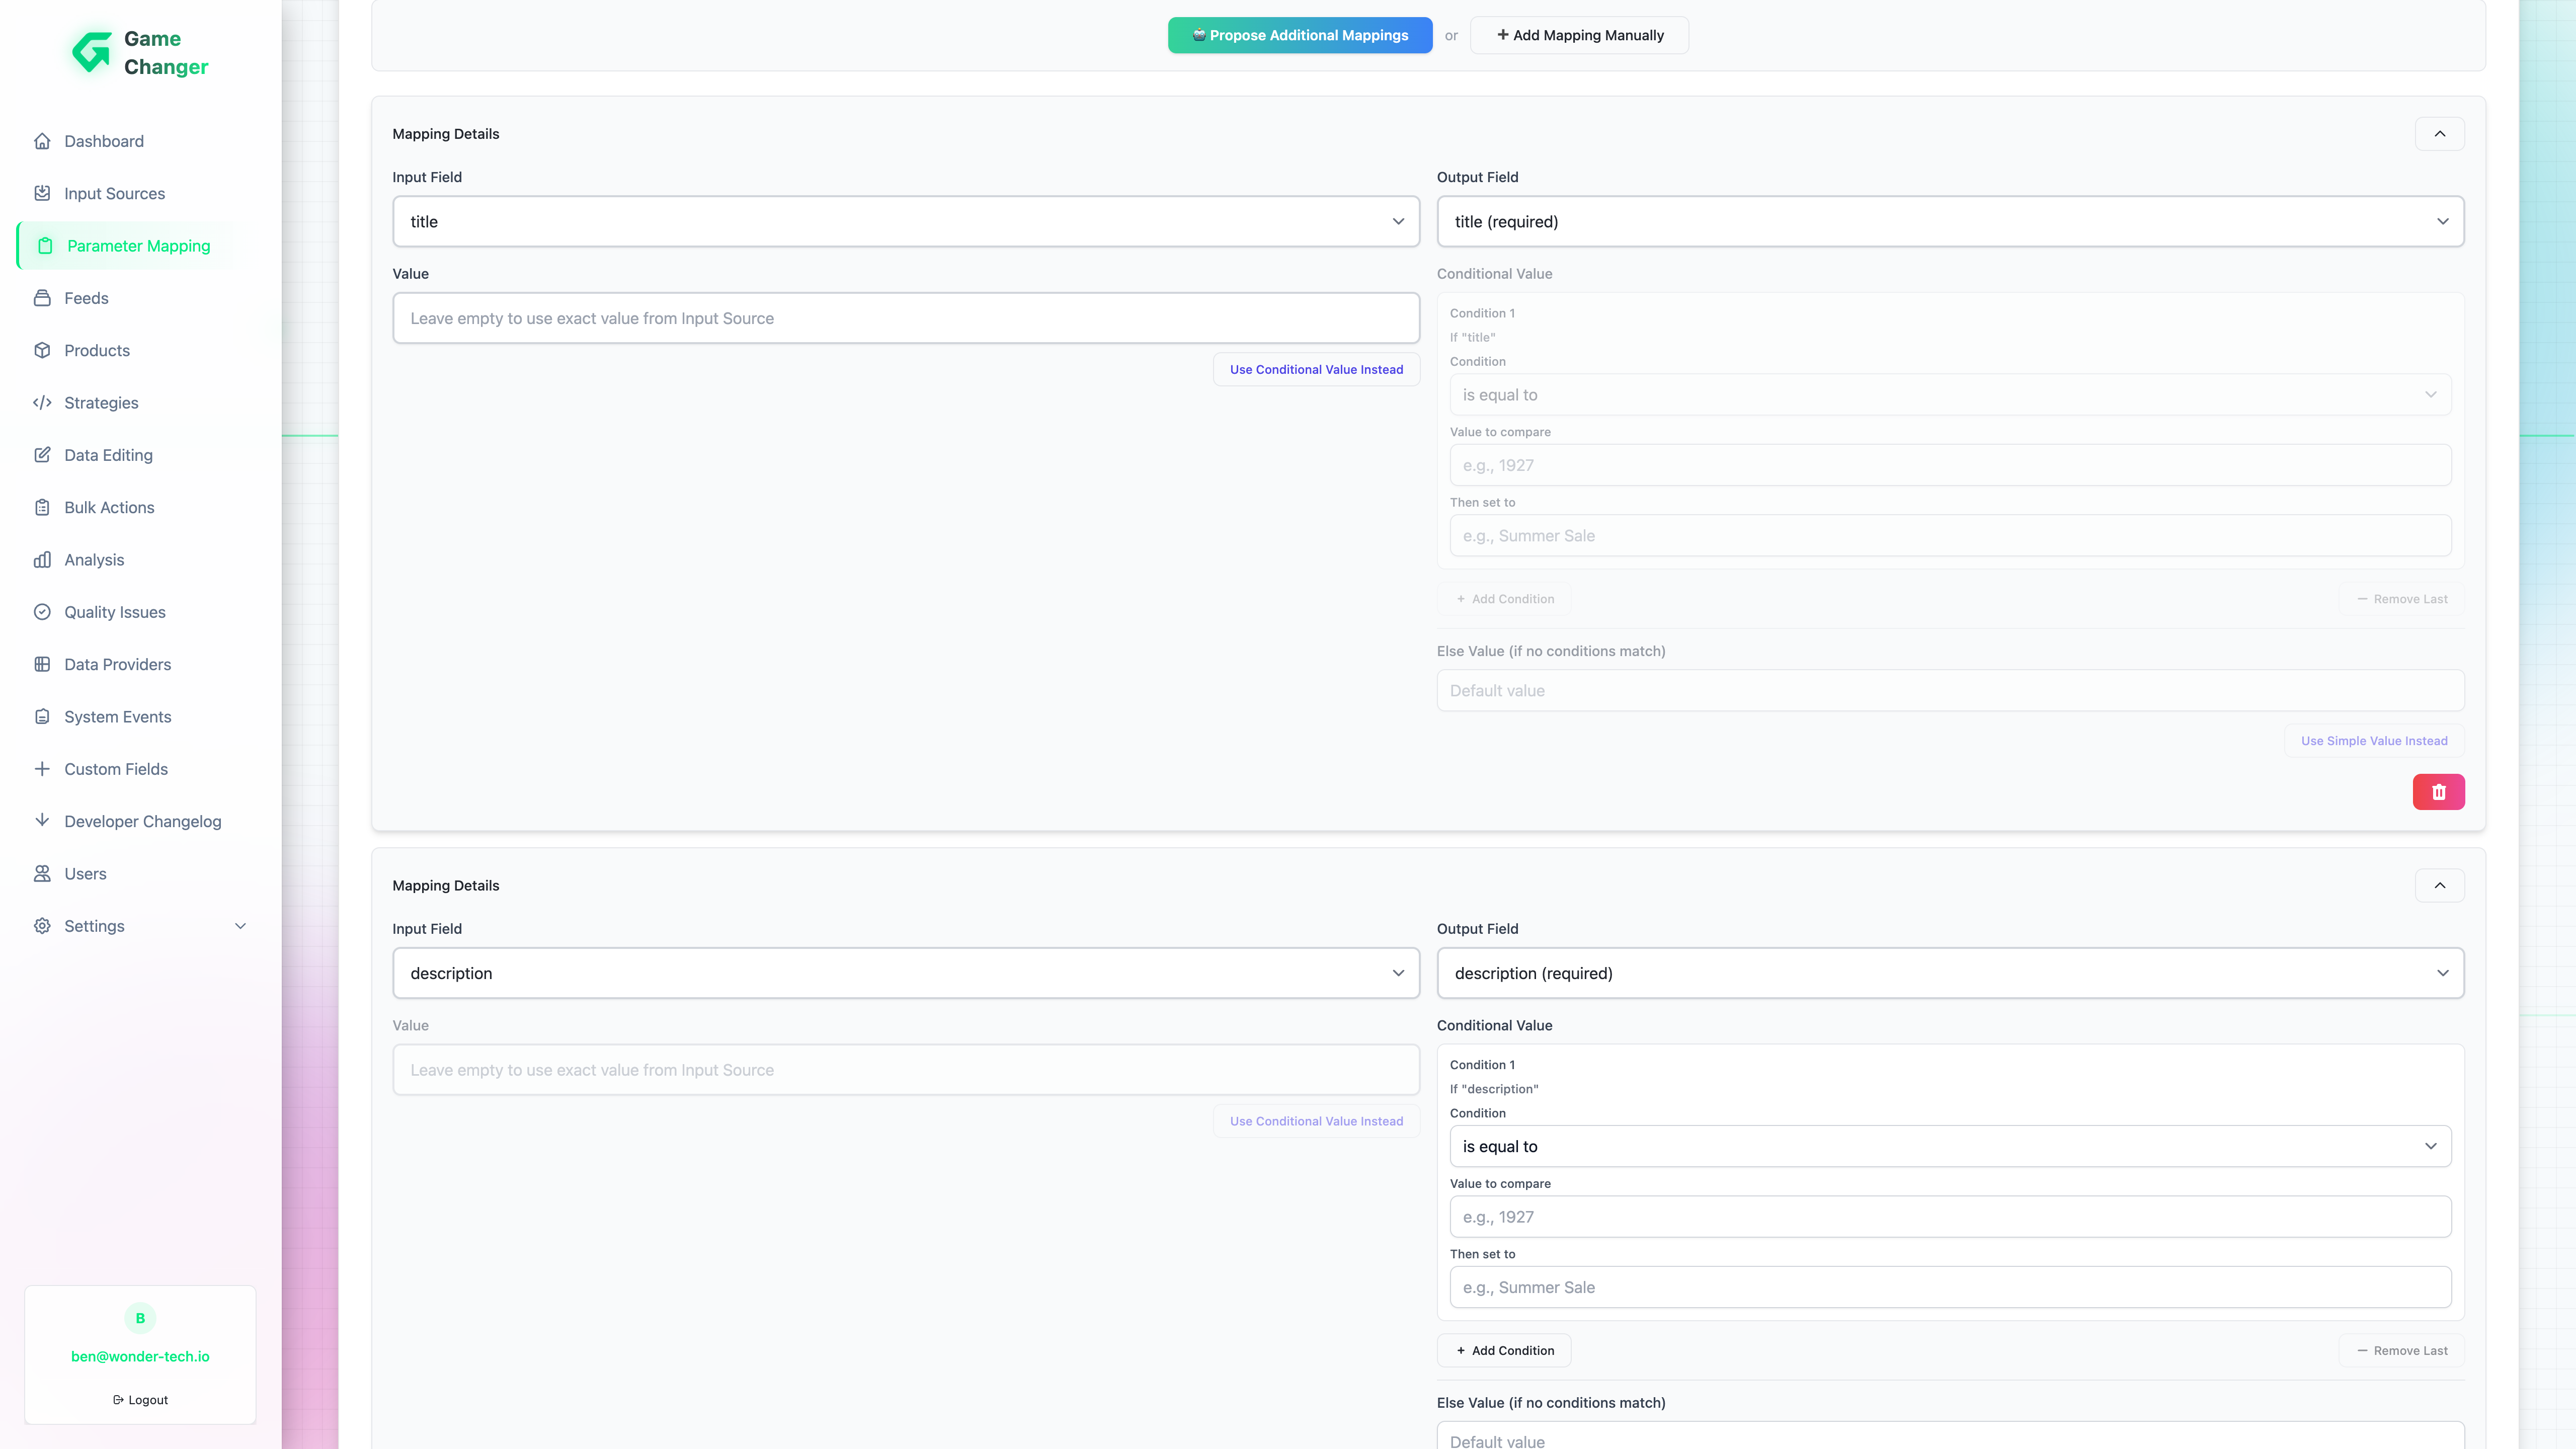Navigate to Products
This screenshot has width=2576, height=1449.
coord(96,350)
